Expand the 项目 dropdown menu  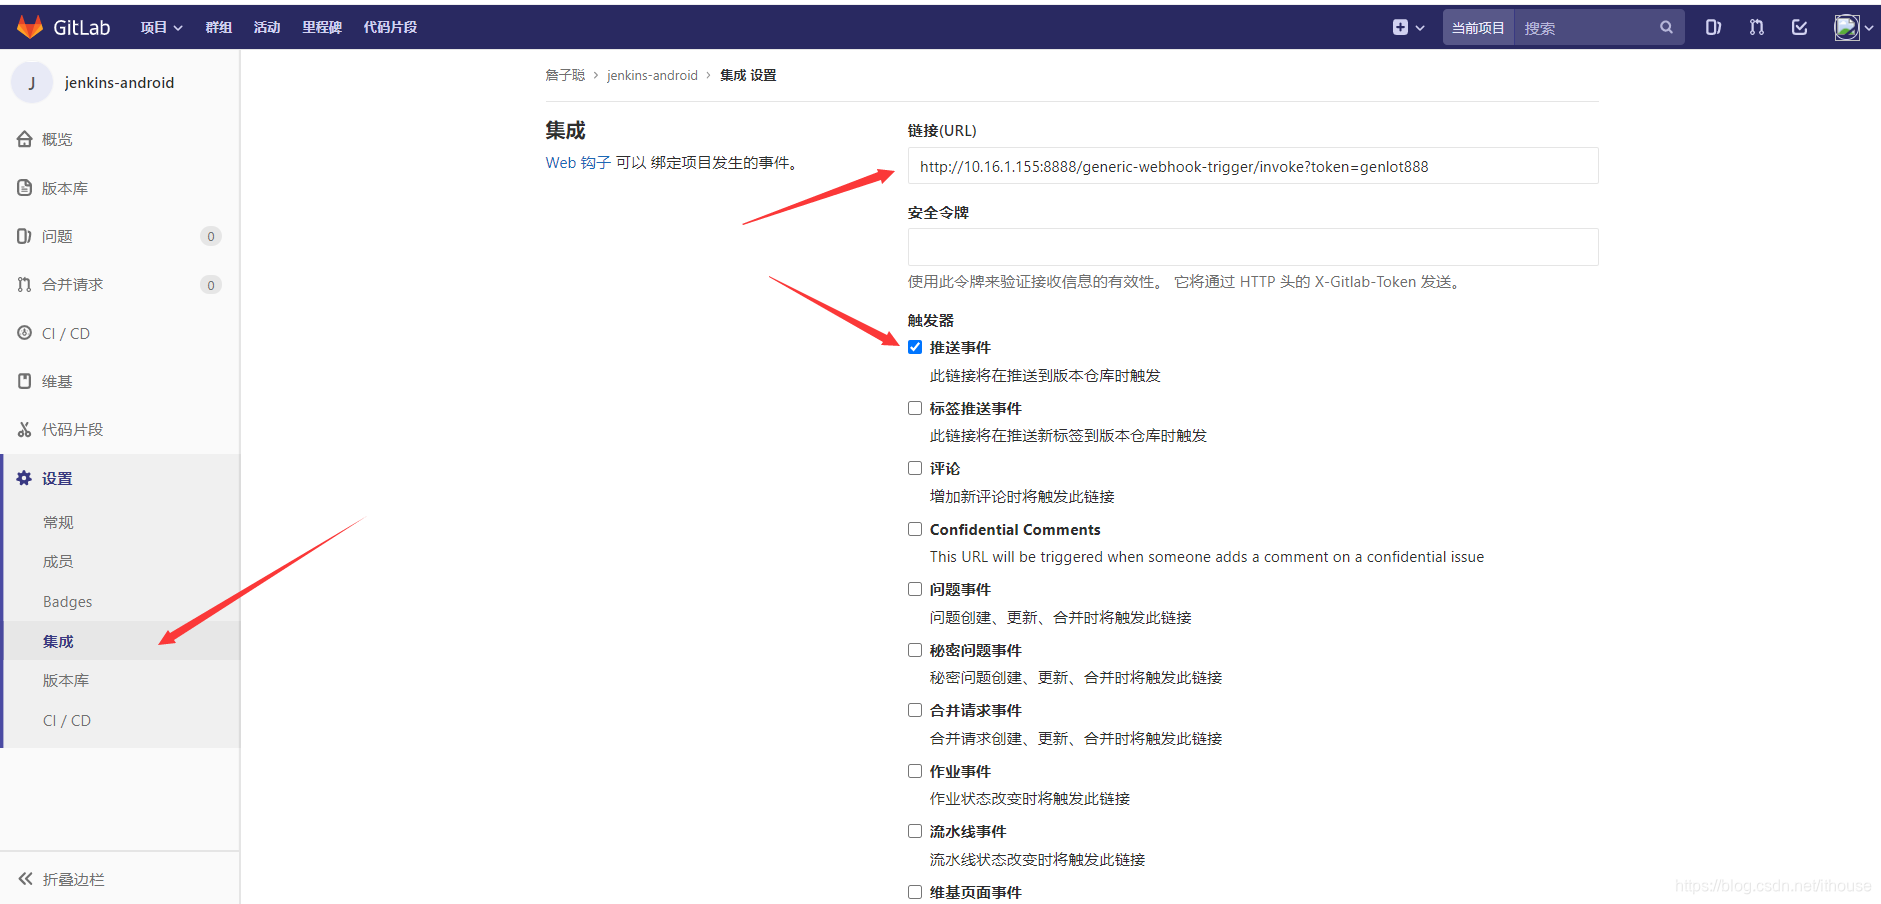[161, 27]
